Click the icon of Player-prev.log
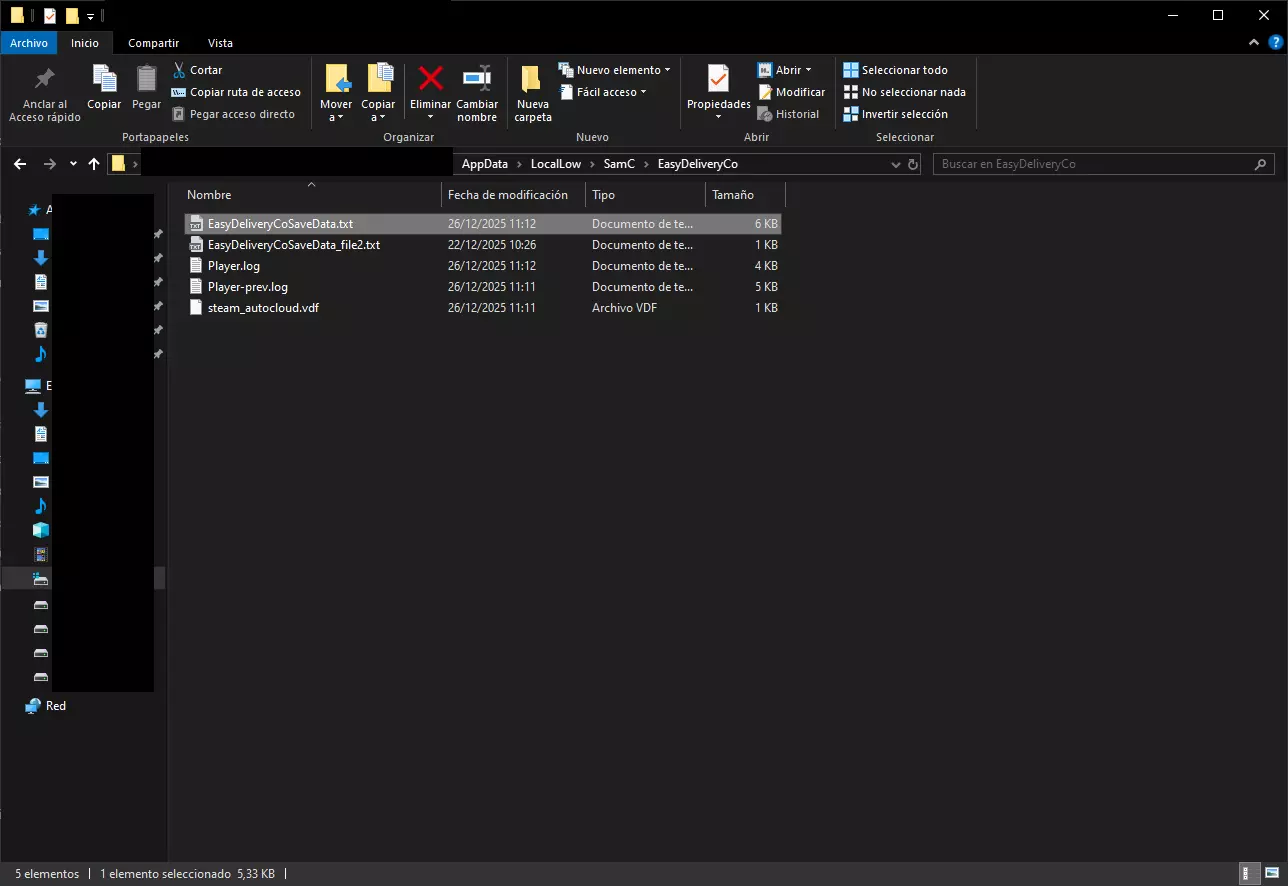The height and width of the screenshot is (886, 1288). (196, 287)
